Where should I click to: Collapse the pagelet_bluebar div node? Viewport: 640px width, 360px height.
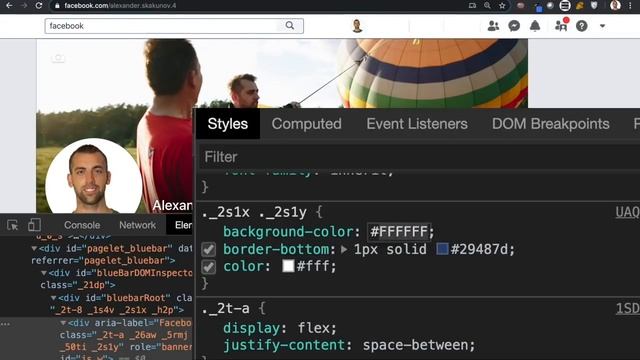click(x=34, y=248)
